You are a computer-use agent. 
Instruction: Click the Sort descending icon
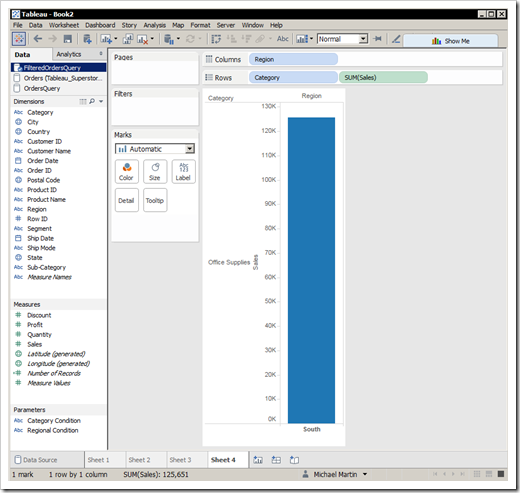(246, 39)
